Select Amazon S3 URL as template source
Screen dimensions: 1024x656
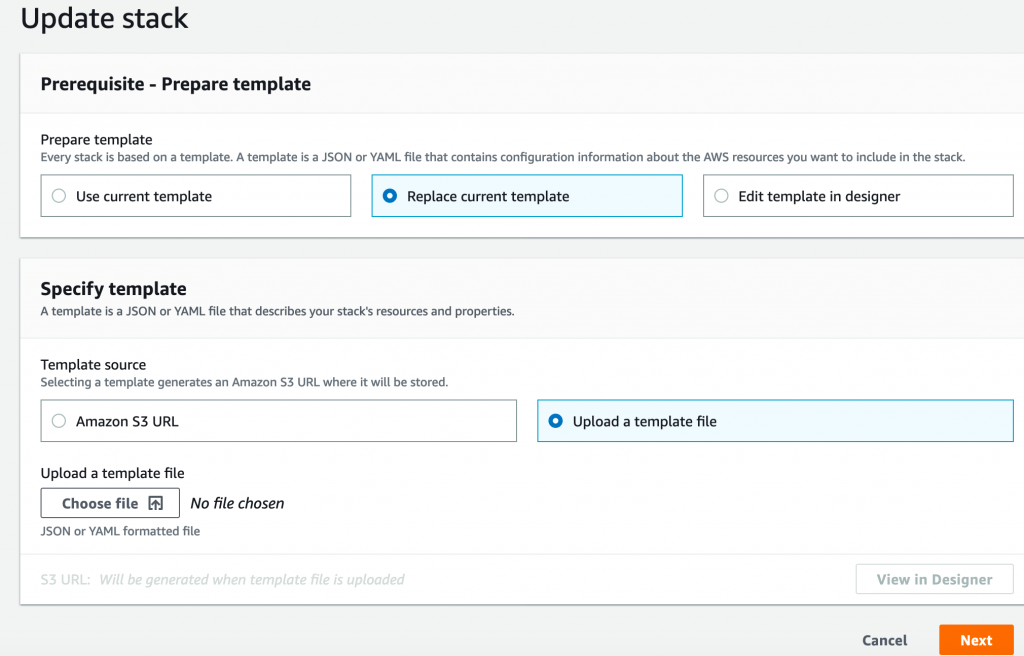tap(60, 421)
